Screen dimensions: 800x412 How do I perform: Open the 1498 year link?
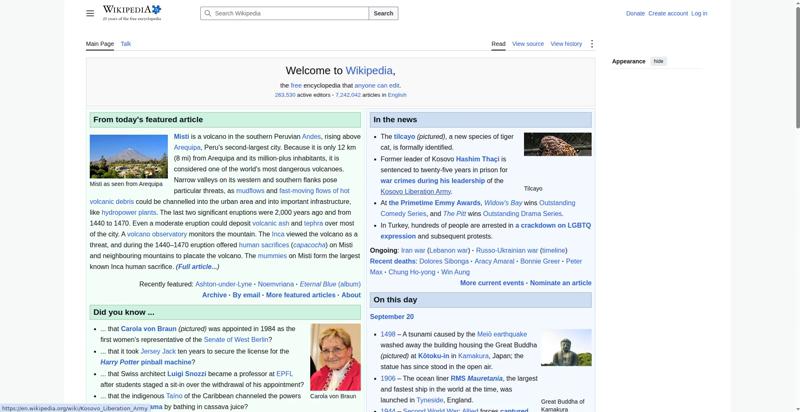tap(388, 334)
